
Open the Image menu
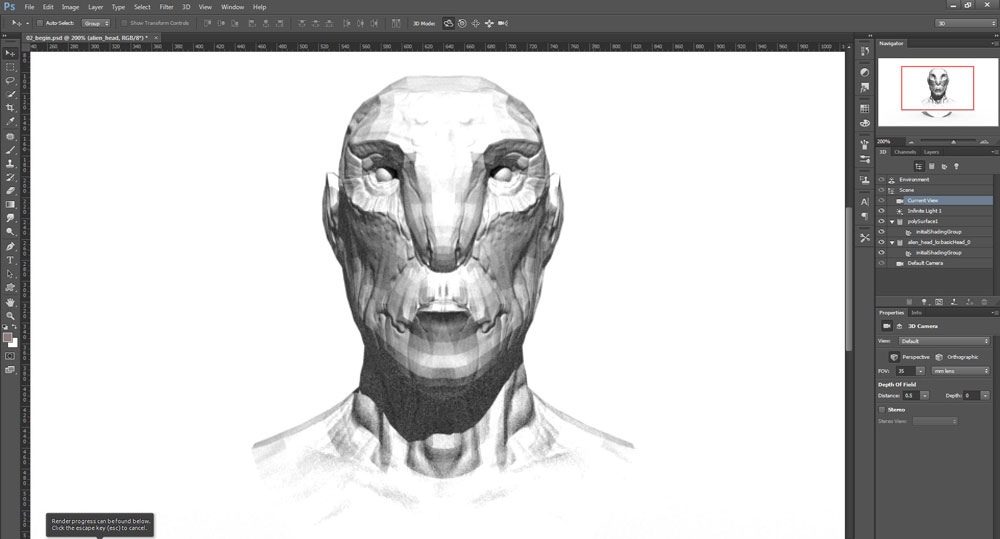coord(70,7)
